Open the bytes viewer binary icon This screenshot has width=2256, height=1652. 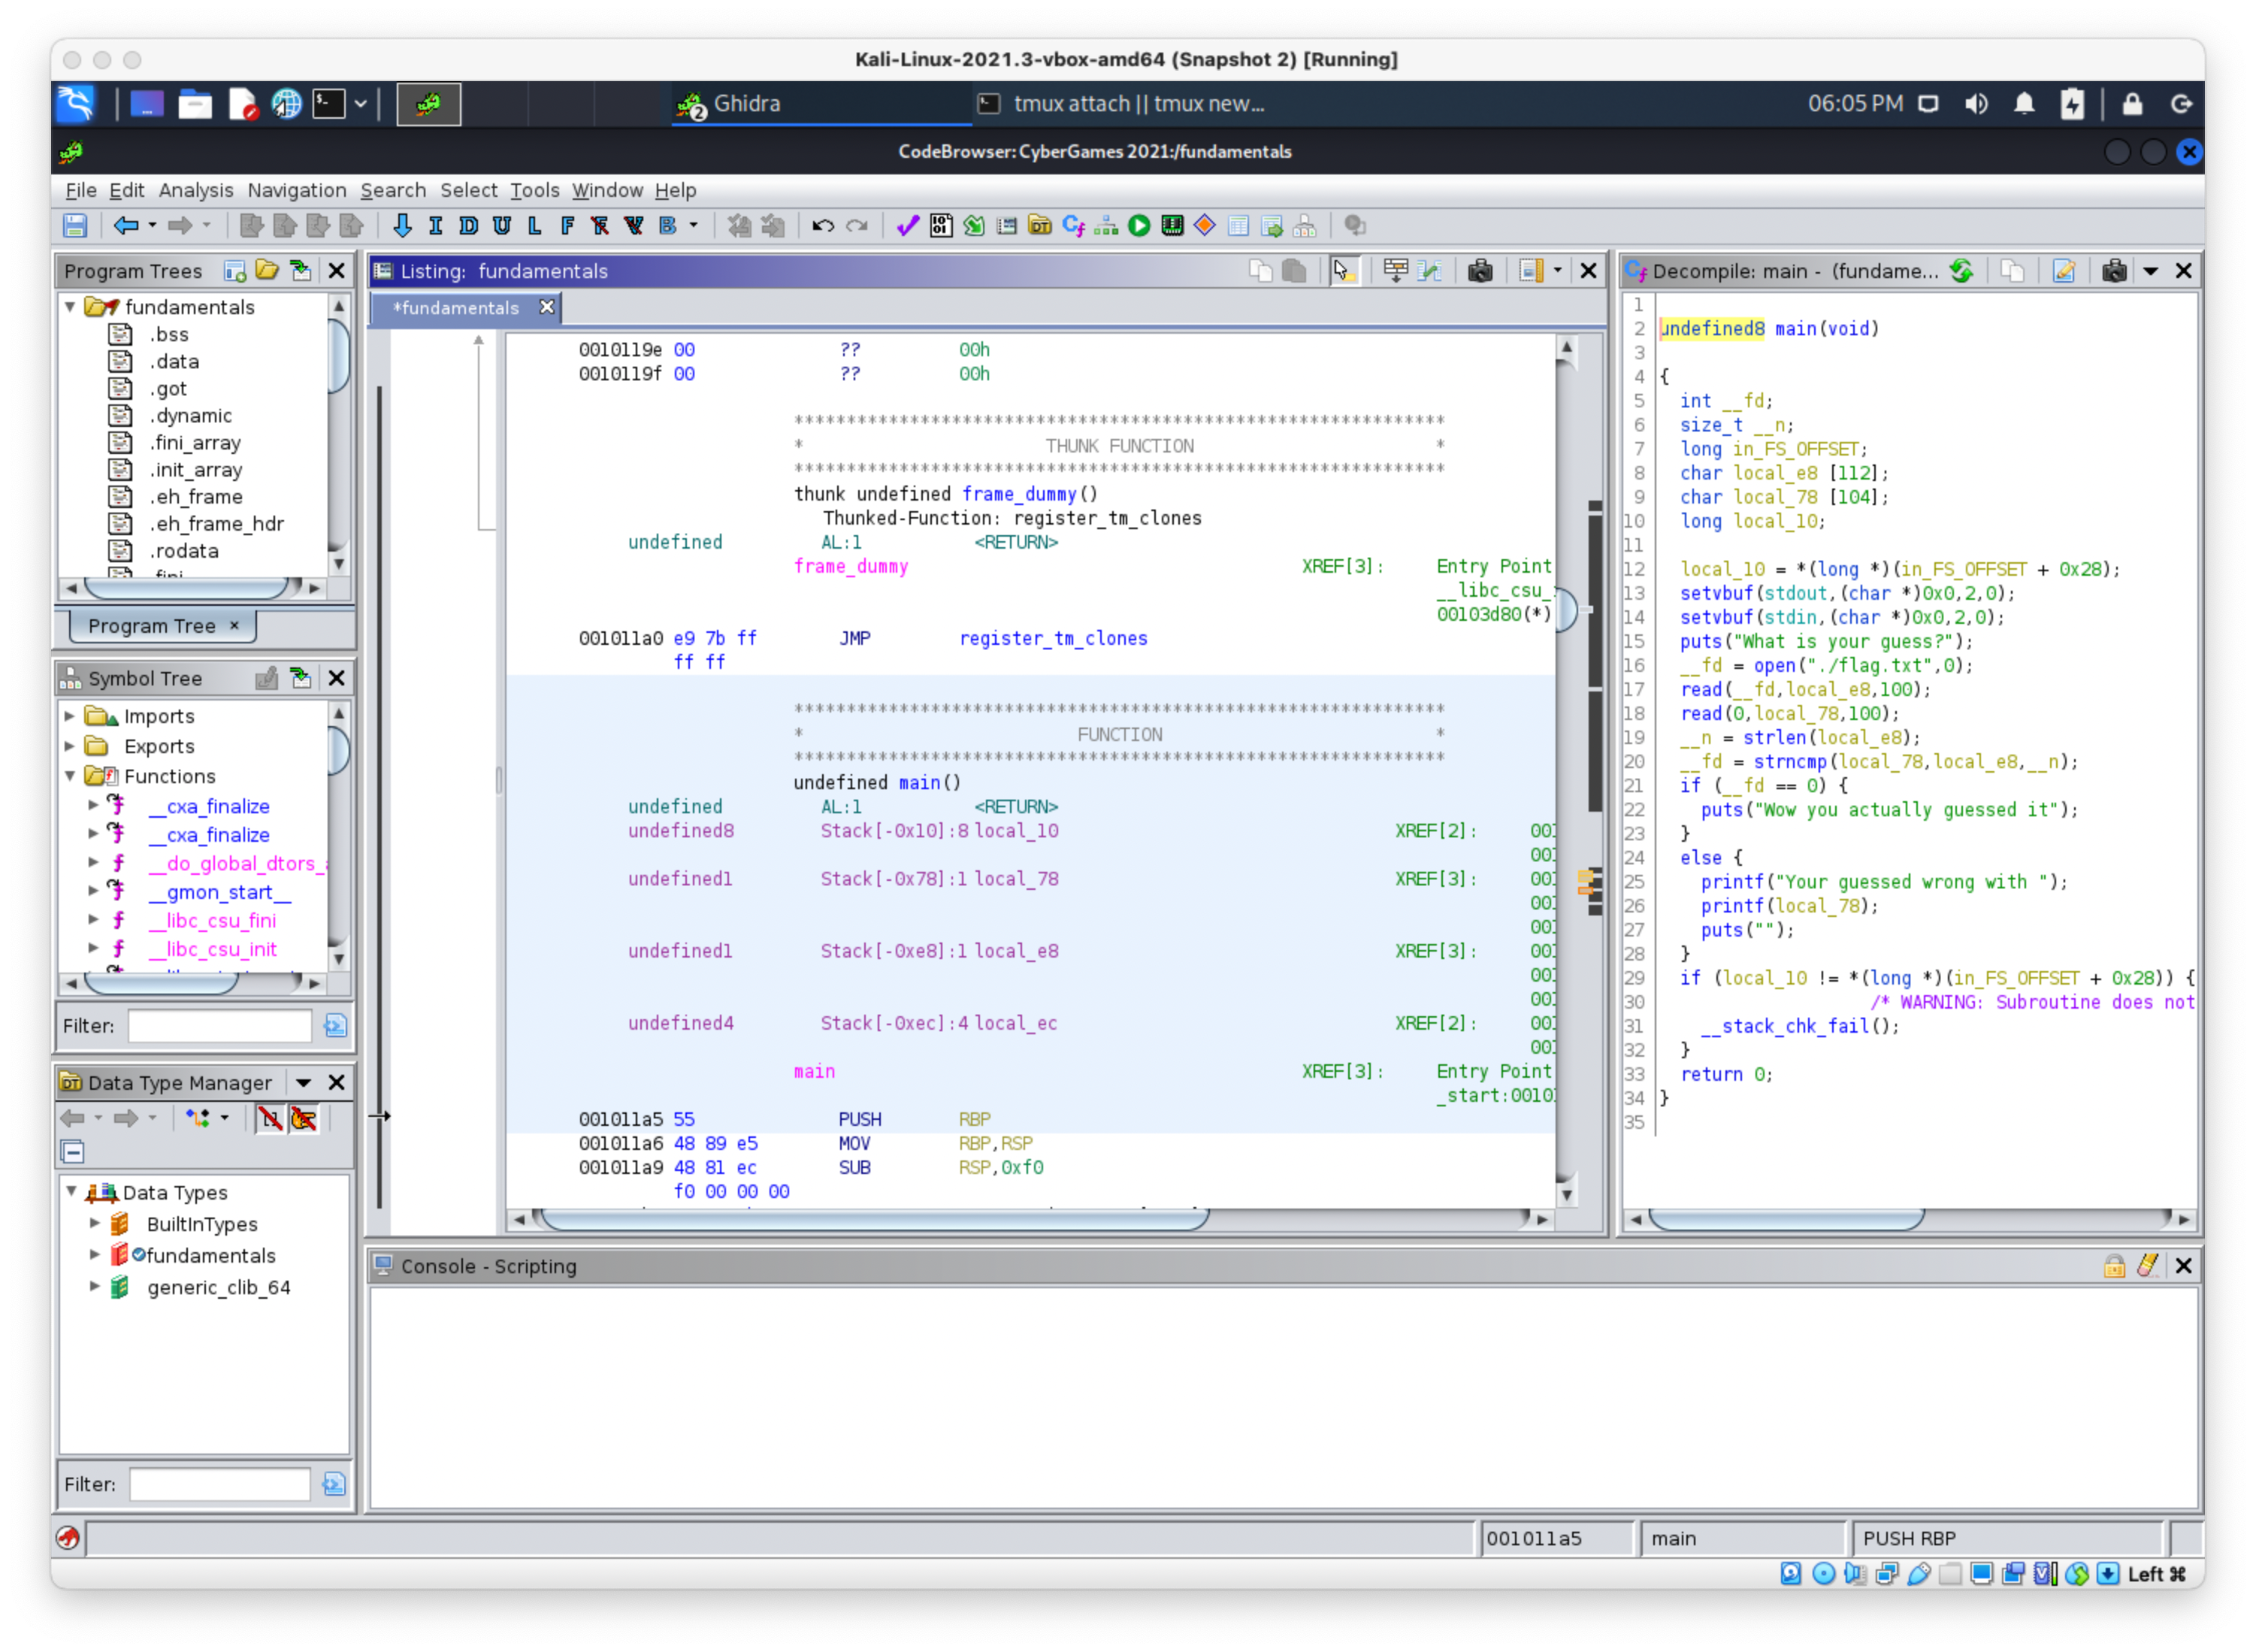[x=941, y=226]
